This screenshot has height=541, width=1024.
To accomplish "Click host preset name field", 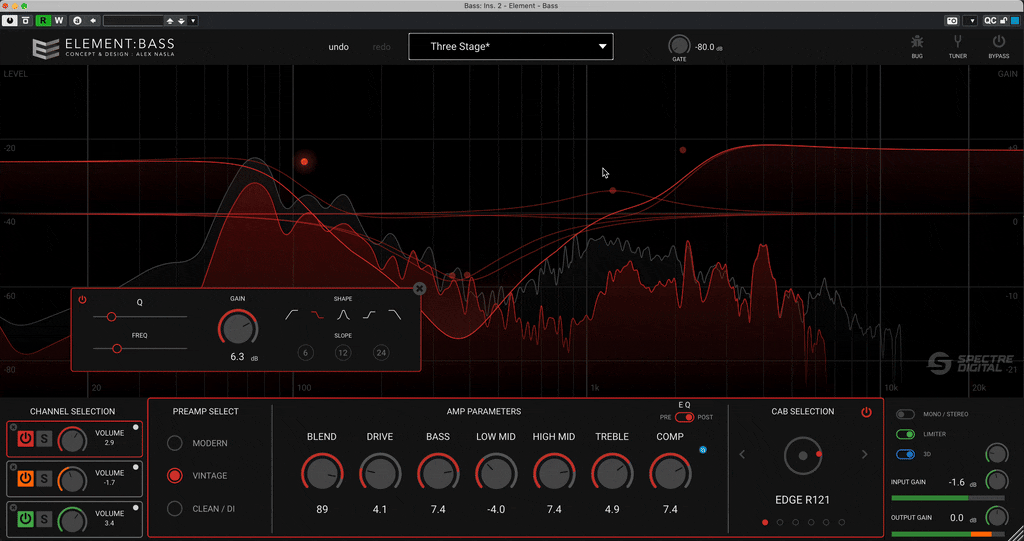I will (x=134, y=21).
